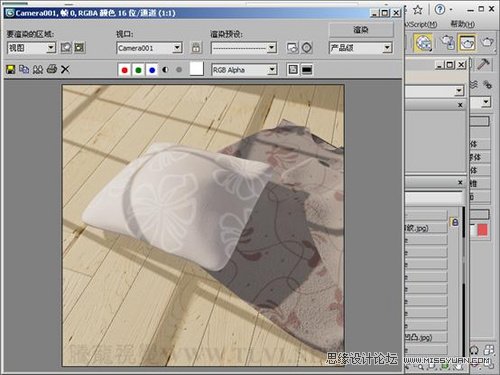Clone the rendered frame window

[x=38, y=69]
